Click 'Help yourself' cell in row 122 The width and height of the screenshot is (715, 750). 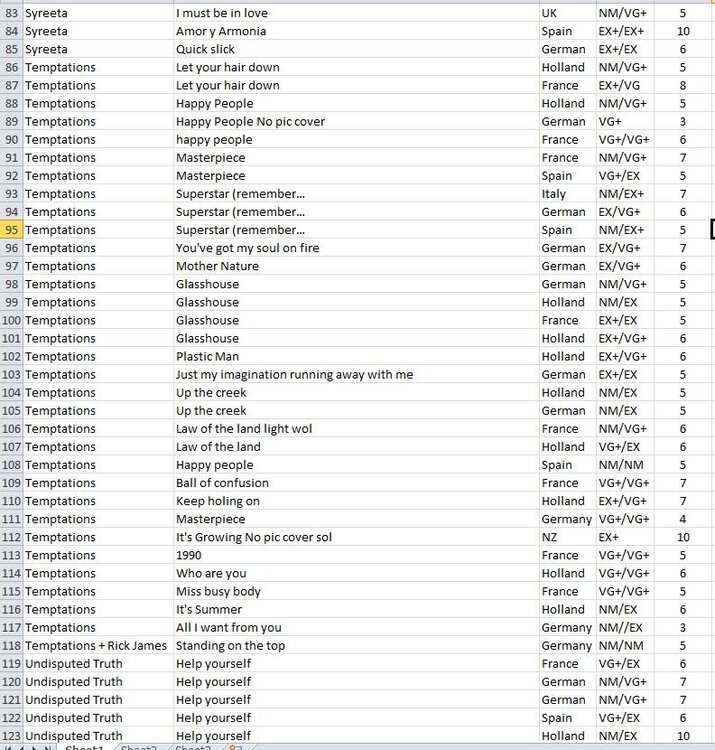[355, 718]
